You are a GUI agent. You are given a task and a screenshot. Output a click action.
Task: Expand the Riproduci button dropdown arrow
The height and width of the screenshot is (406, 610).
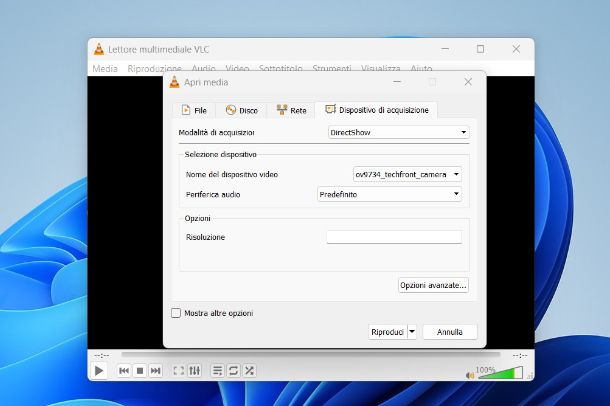412,332
